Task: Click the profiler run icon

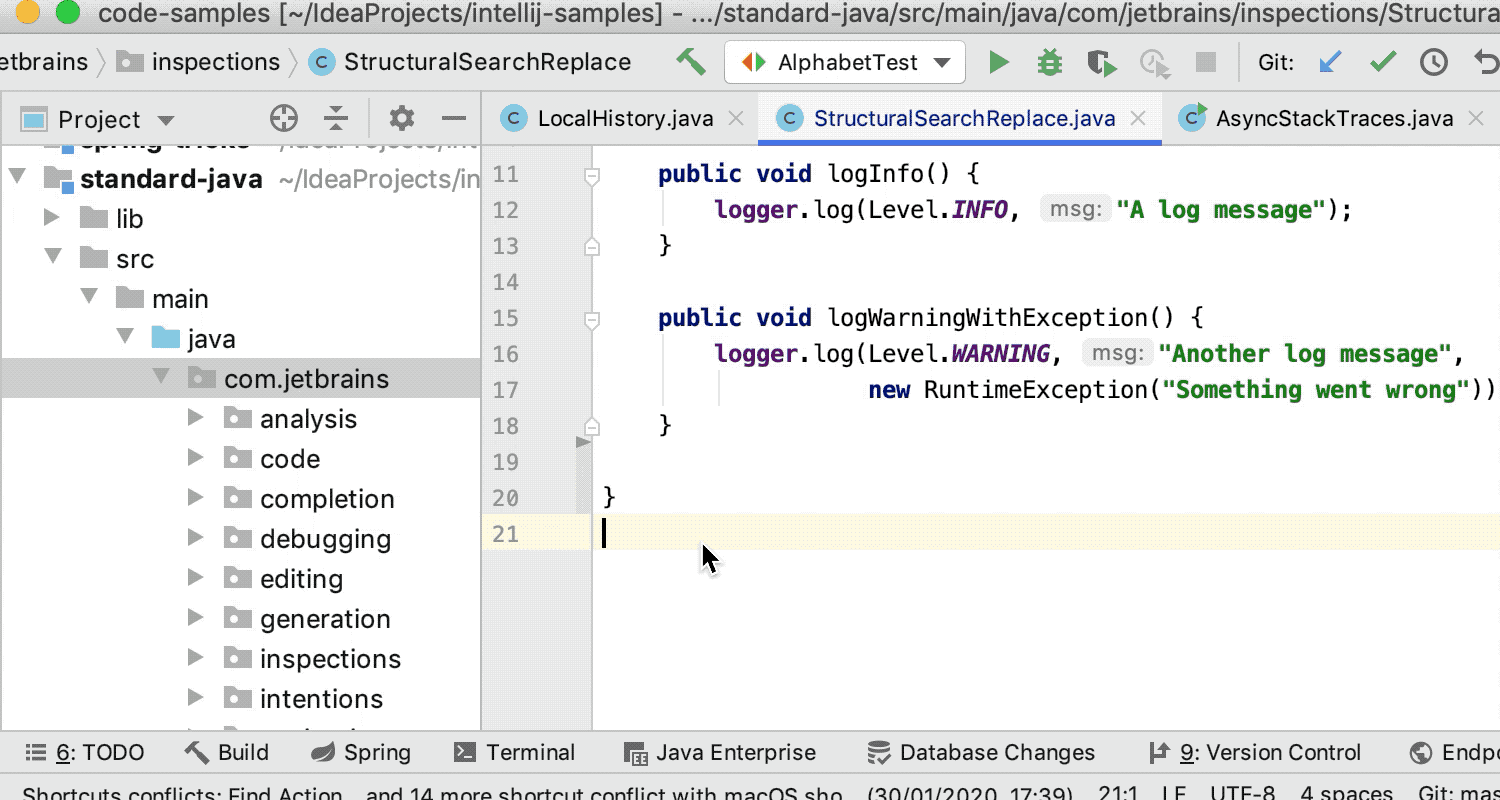Action: [1155, 63]
